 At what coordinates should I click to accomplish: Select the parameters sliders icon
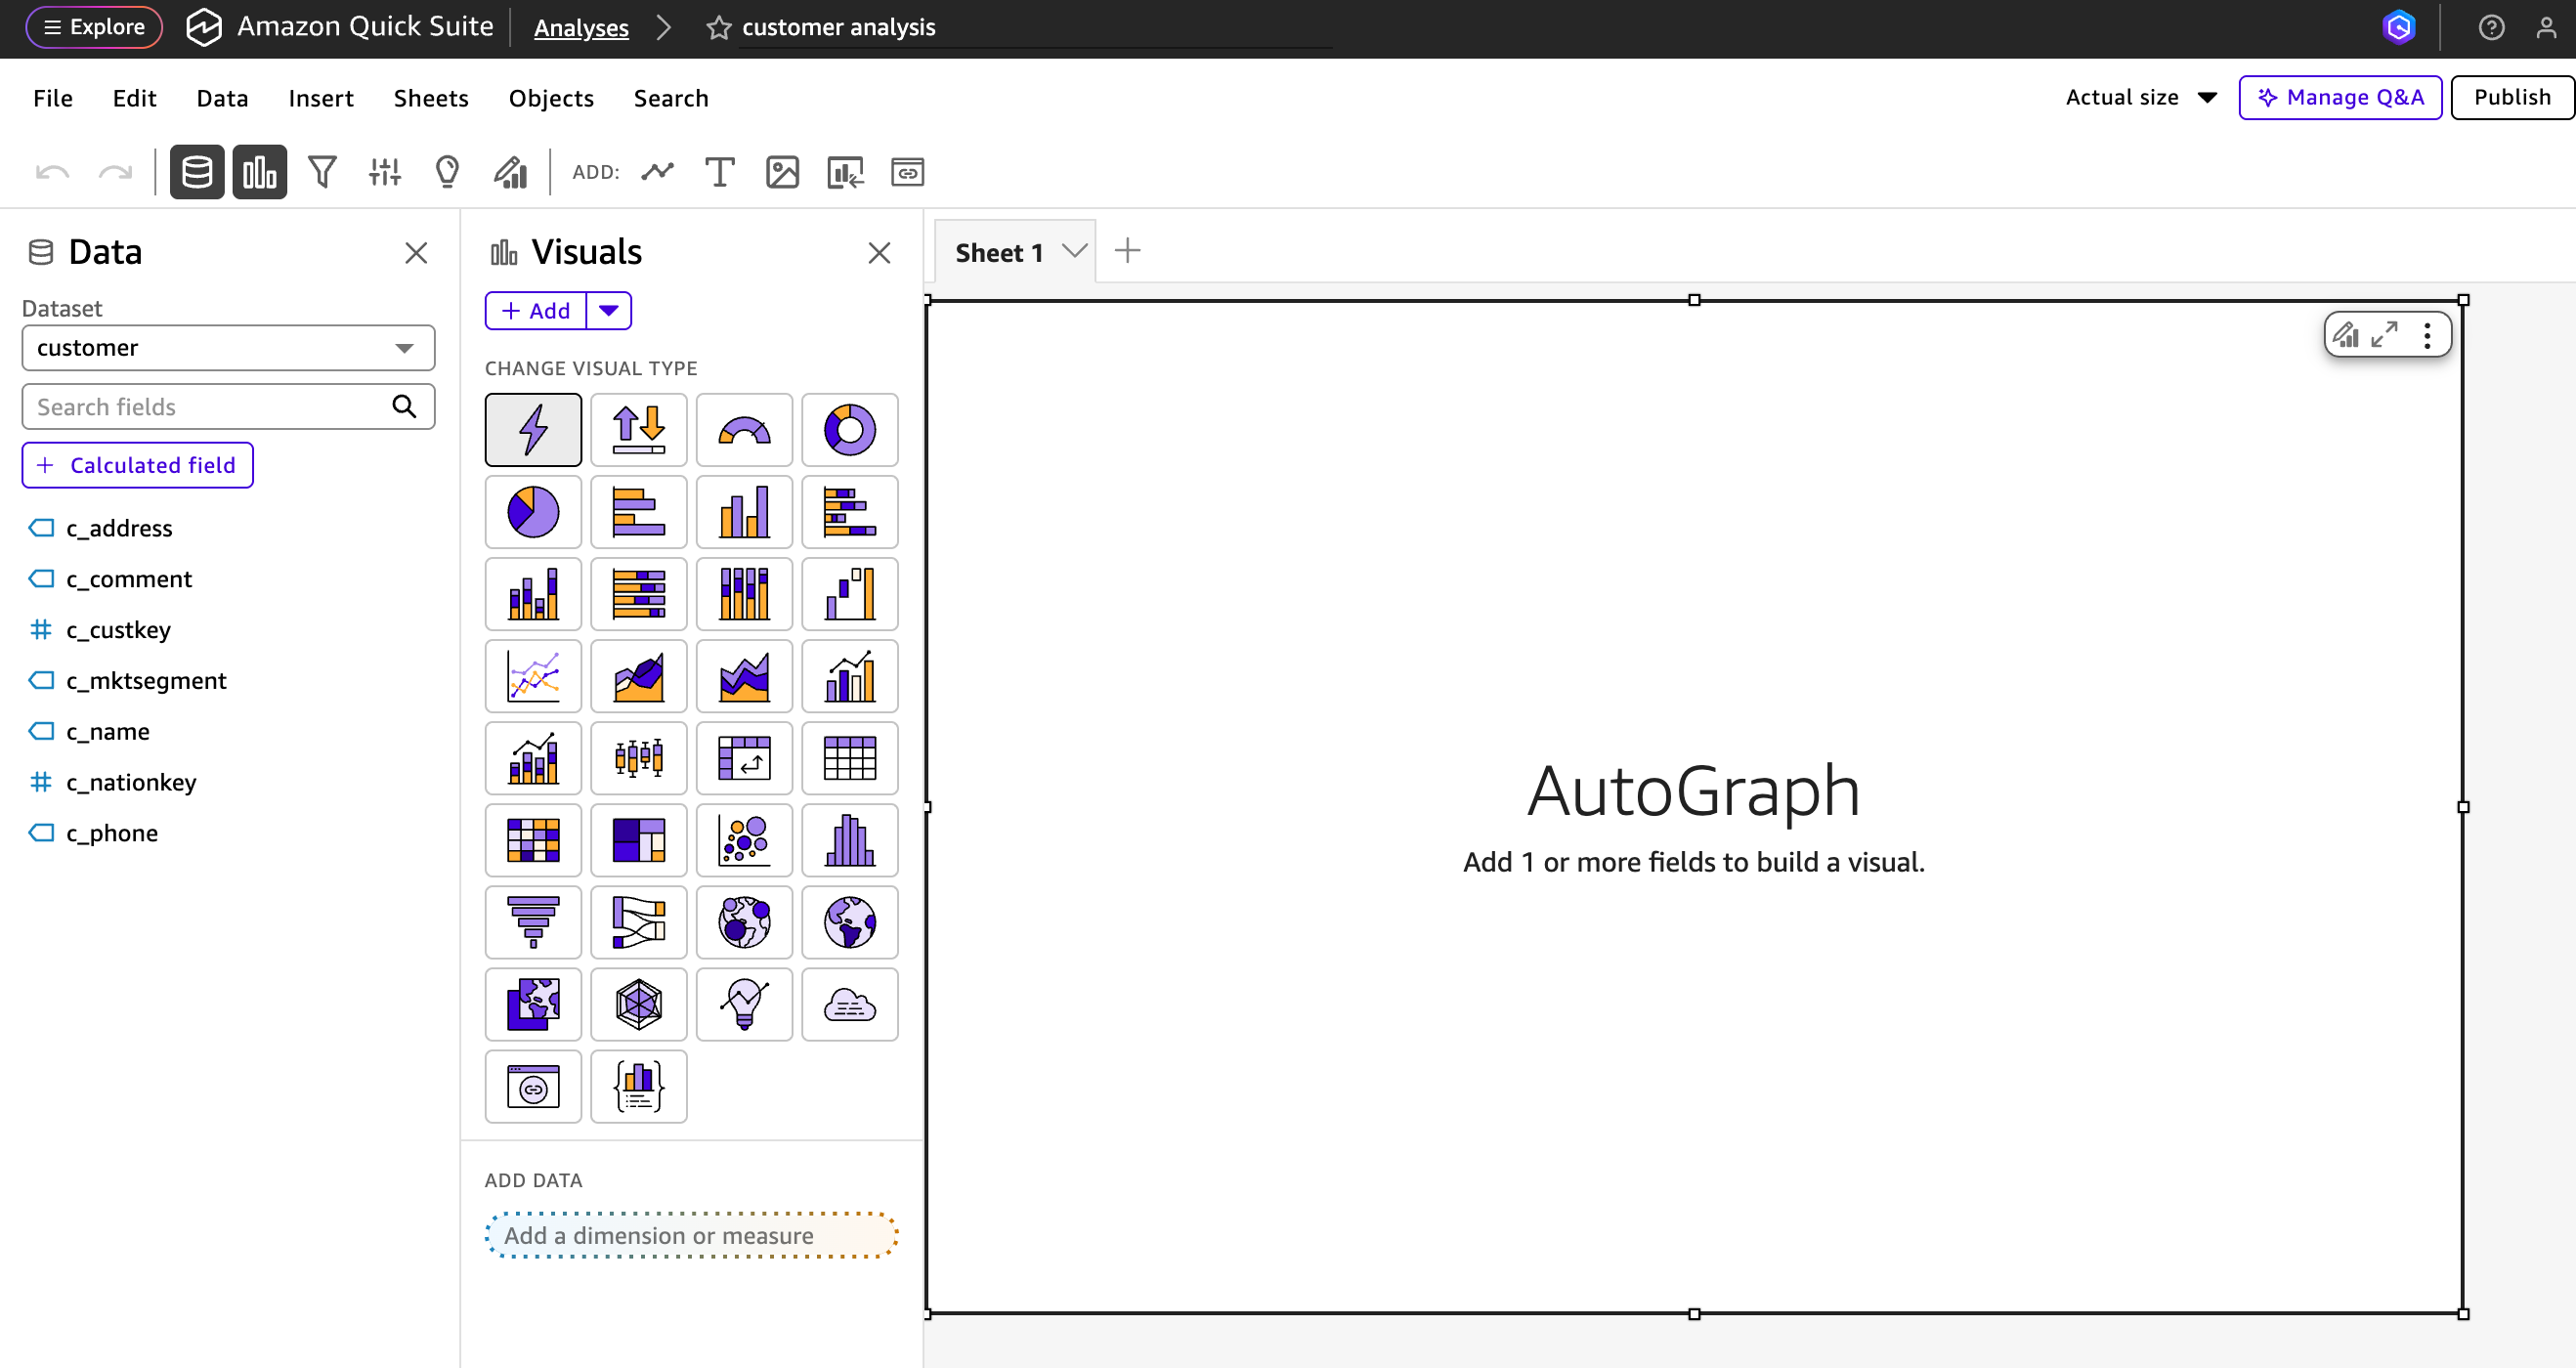coord(385,171)
